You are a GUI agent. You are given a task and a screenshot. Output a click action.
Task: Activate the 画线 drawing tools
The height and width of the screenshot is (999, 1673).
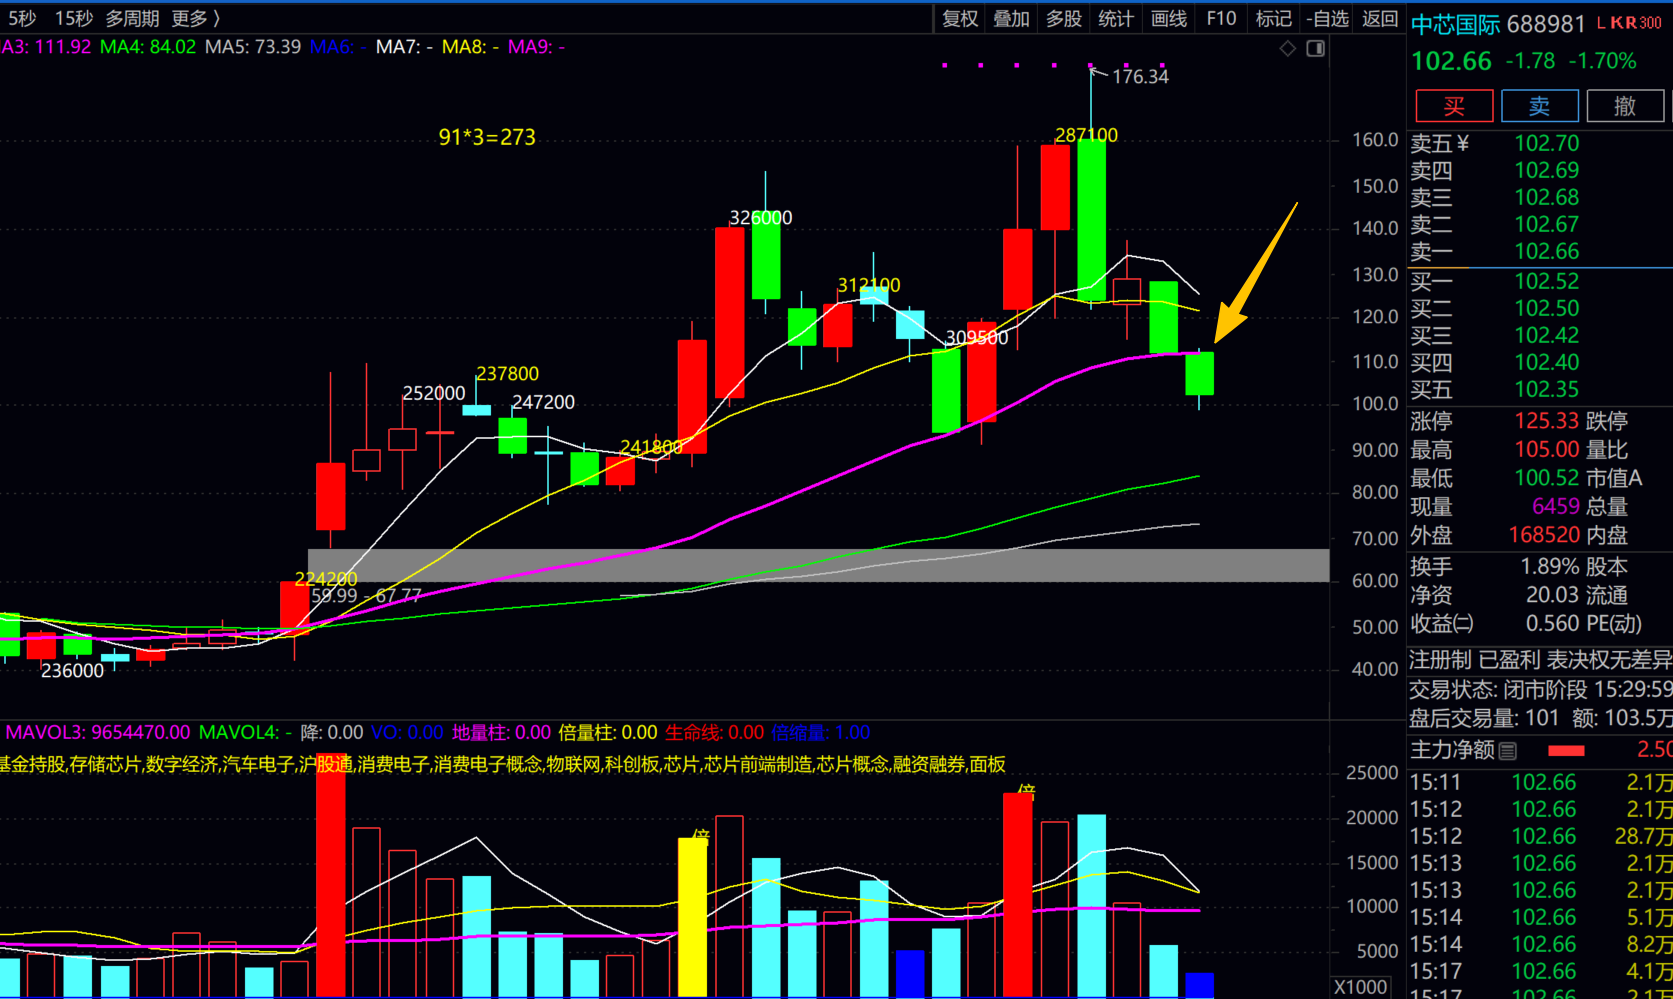[x=1169, y=18]
